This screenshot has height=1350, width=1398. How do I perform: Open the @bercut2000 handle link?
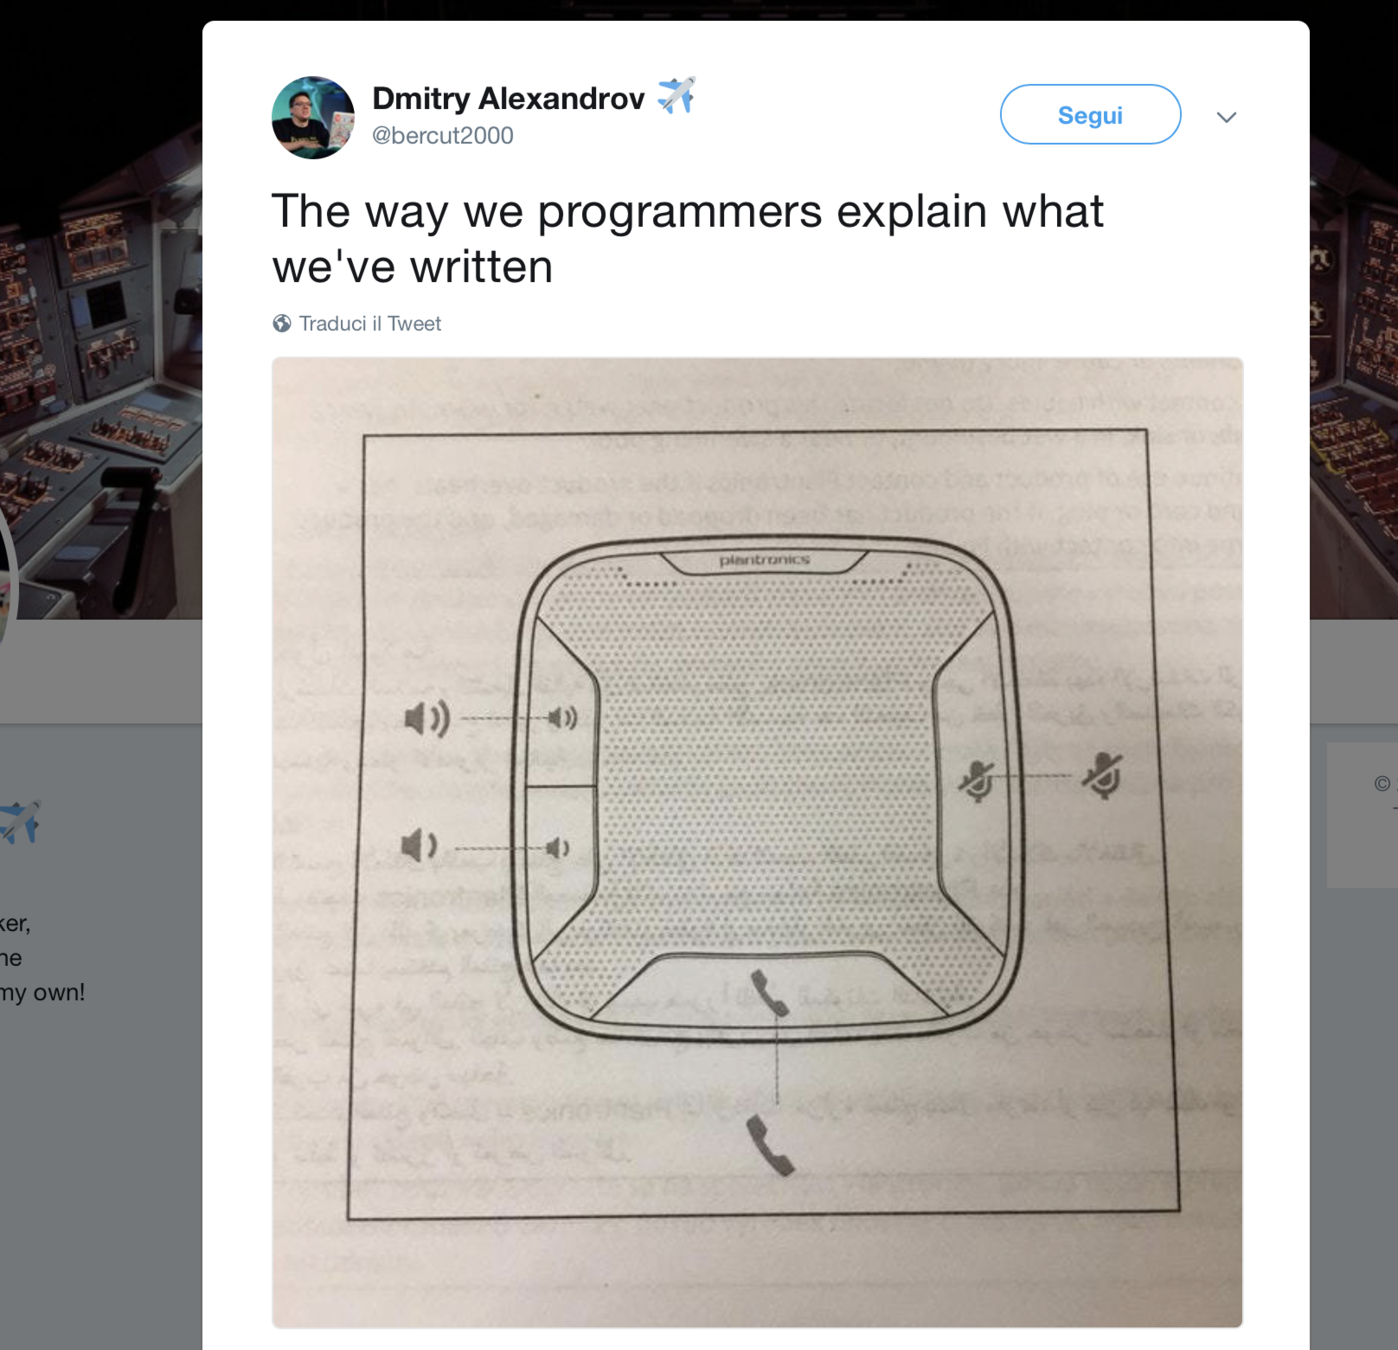point(442,135)
